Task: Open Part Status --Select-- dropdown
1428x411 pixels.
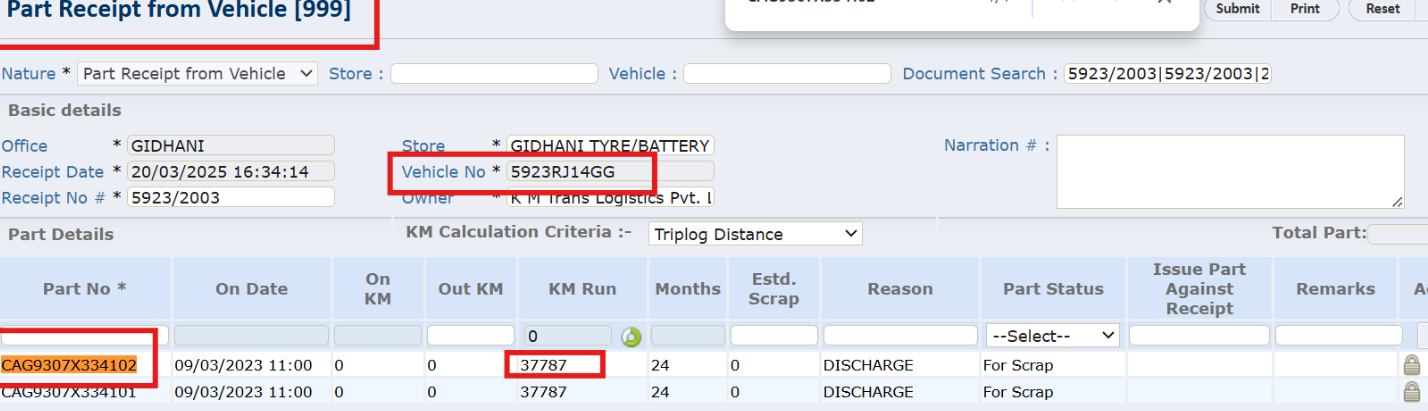Action: pyautogui.click(x=1052, y=336)
